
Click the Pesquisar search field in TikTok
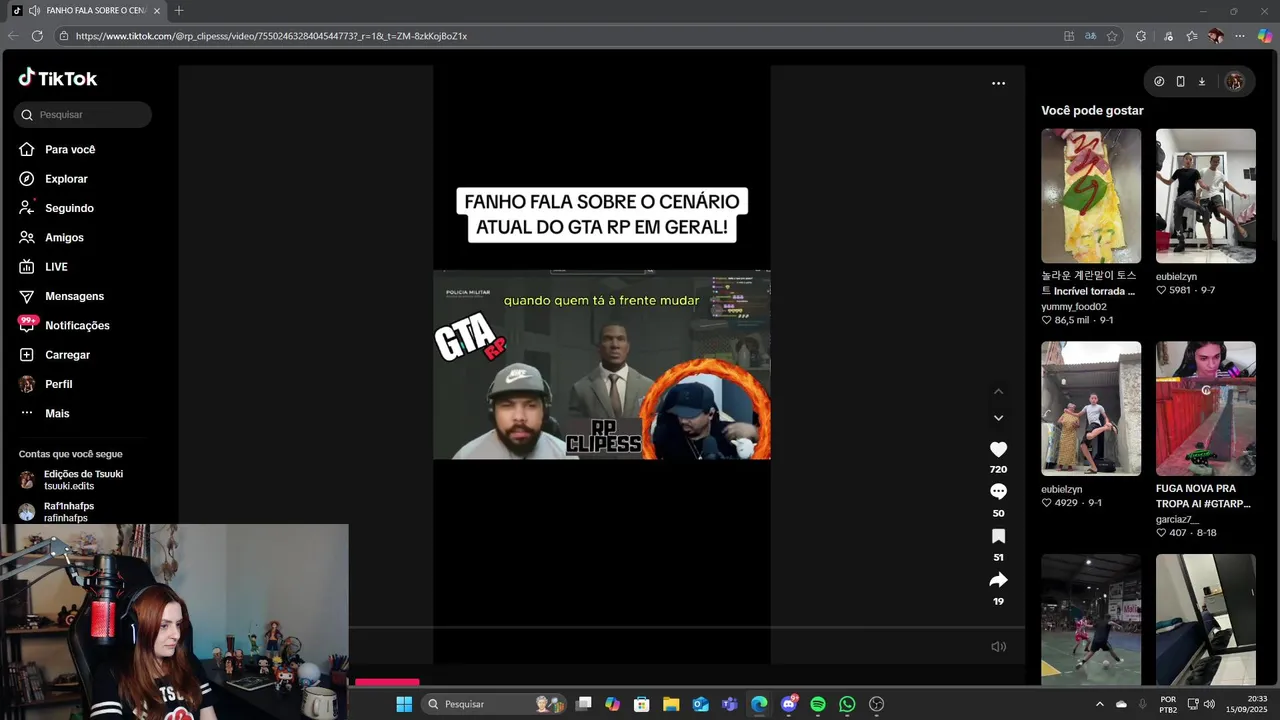tap(83, 115)
